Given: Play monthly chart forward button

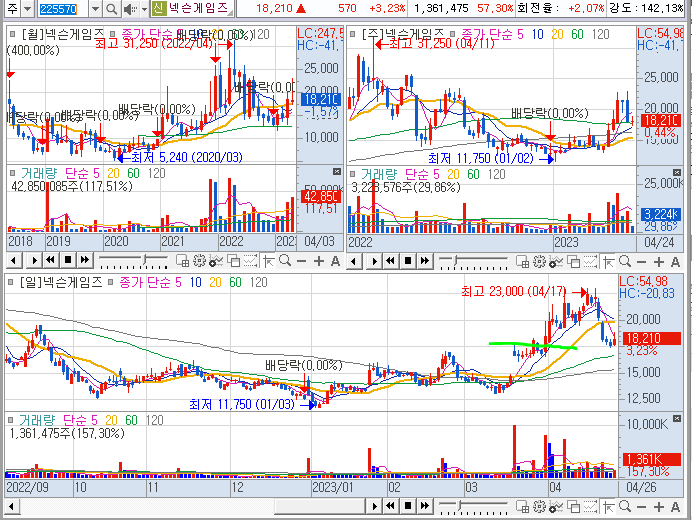Looking at the screenshot, I should tap(34, 260).
